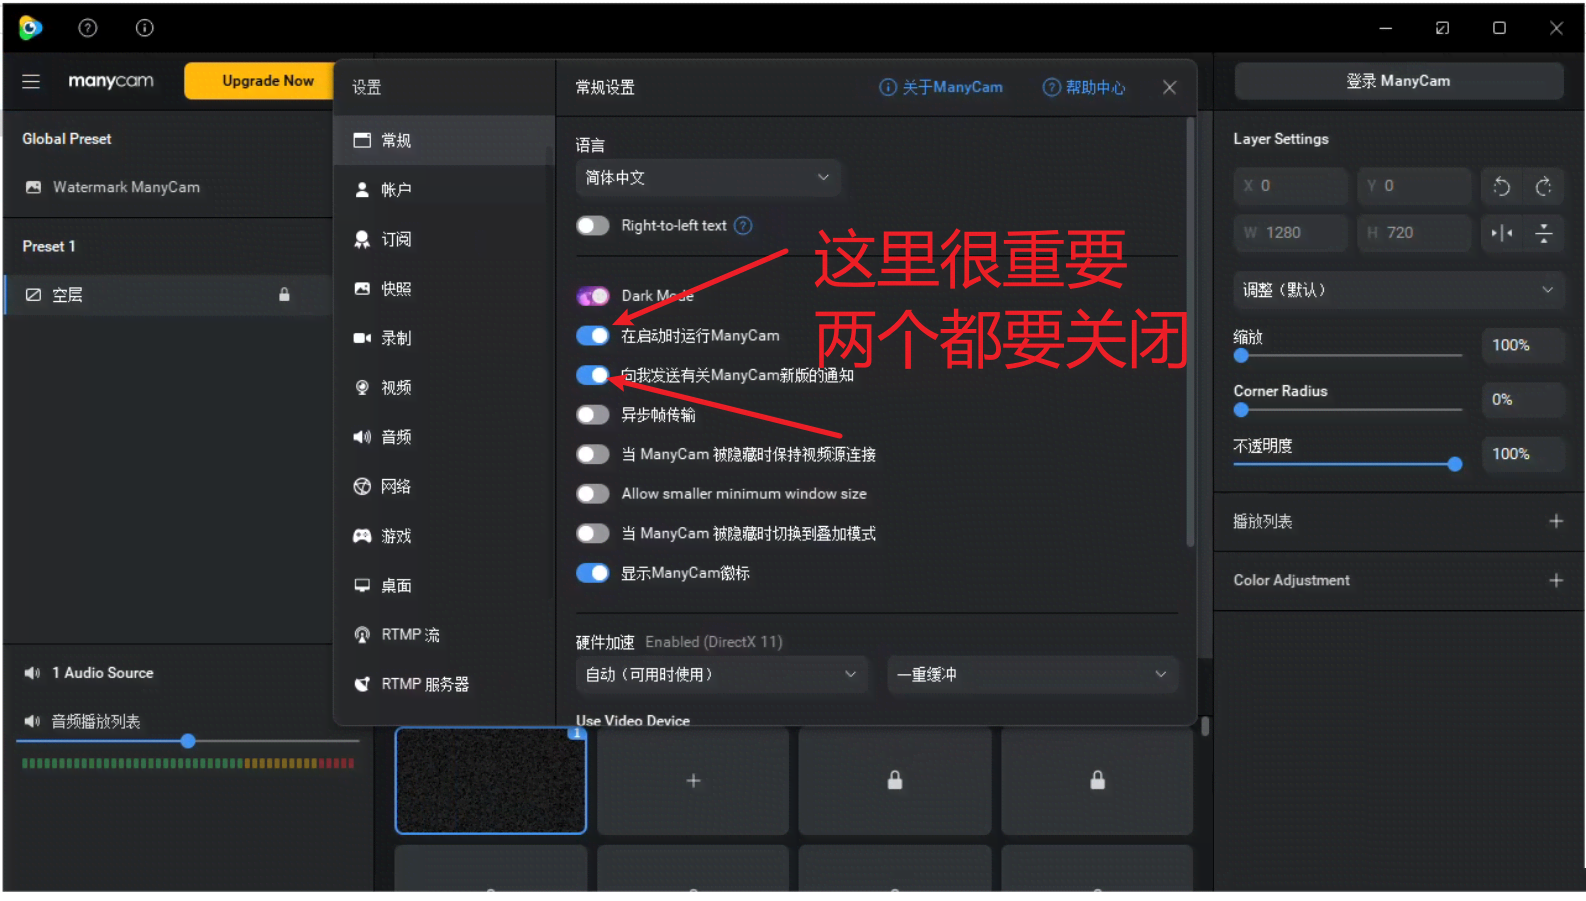The width and height of the screenshot is (1586, 901).
Task: Click the ManyCam logo icon
Action: click(x=30, y=28)
